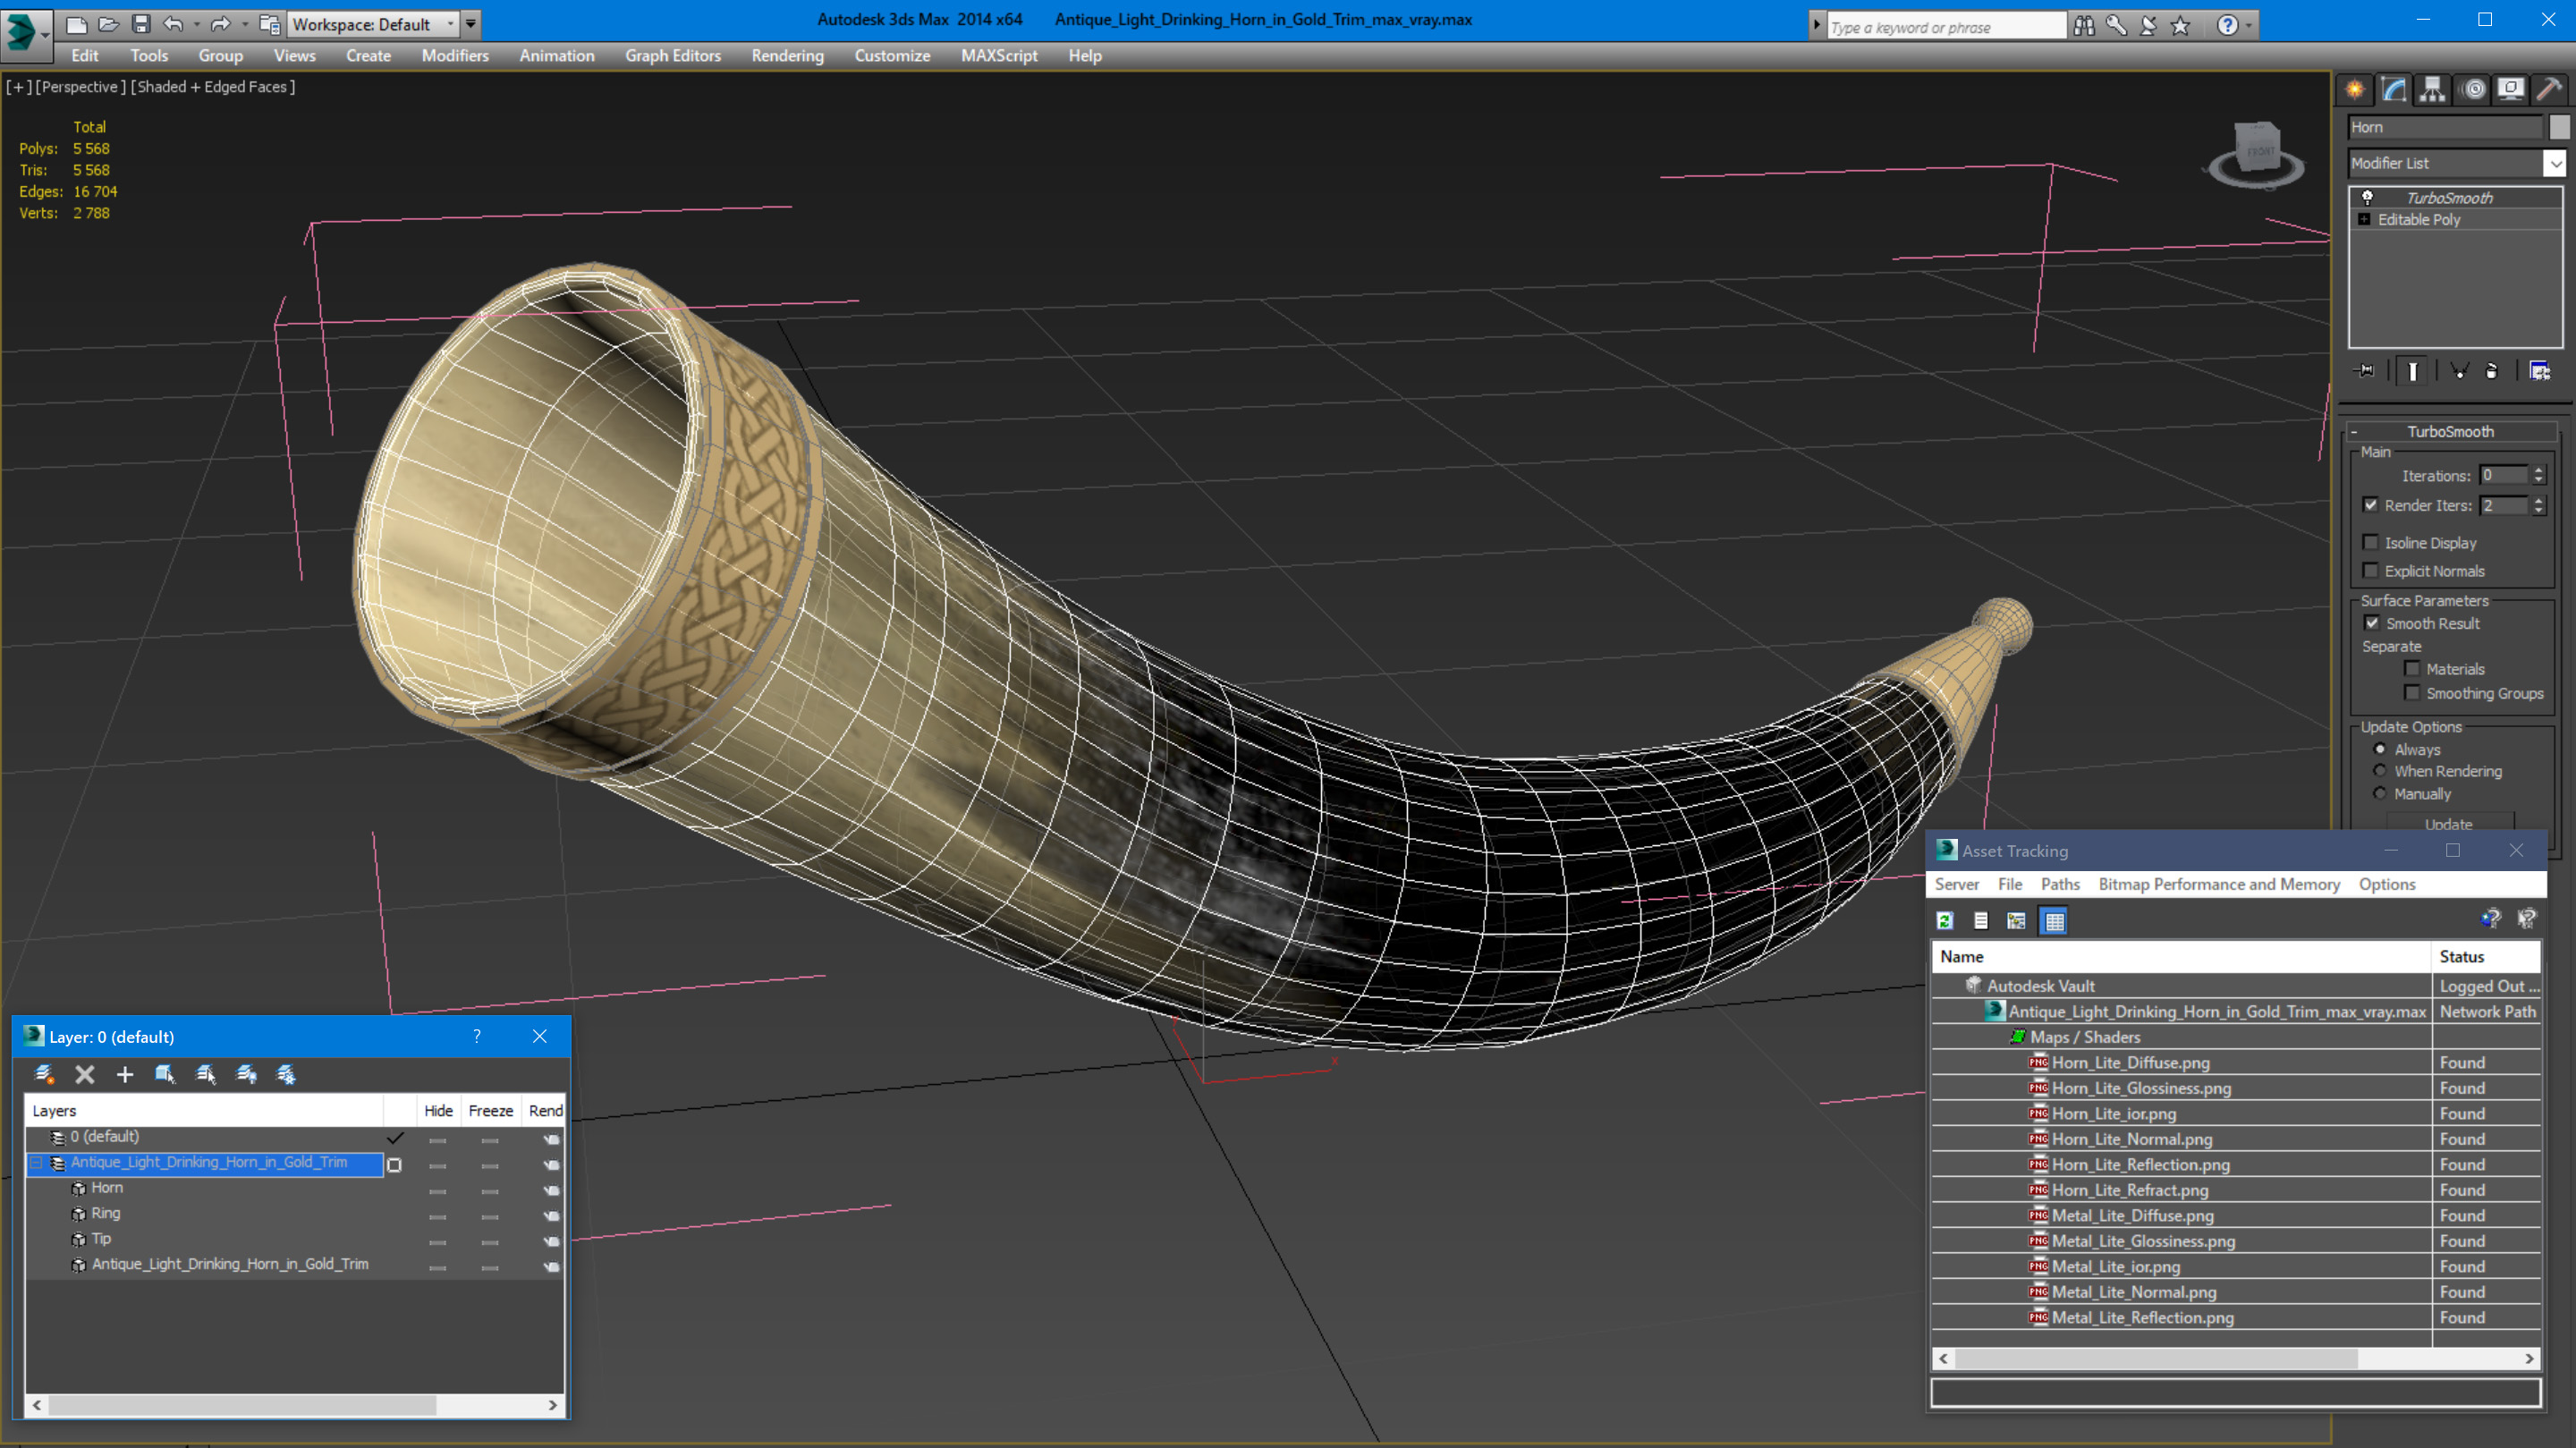The height and width of the screenshot is (1448, 2576).
Task: Open the MAXScript menu
Action: tap(999, 56)
